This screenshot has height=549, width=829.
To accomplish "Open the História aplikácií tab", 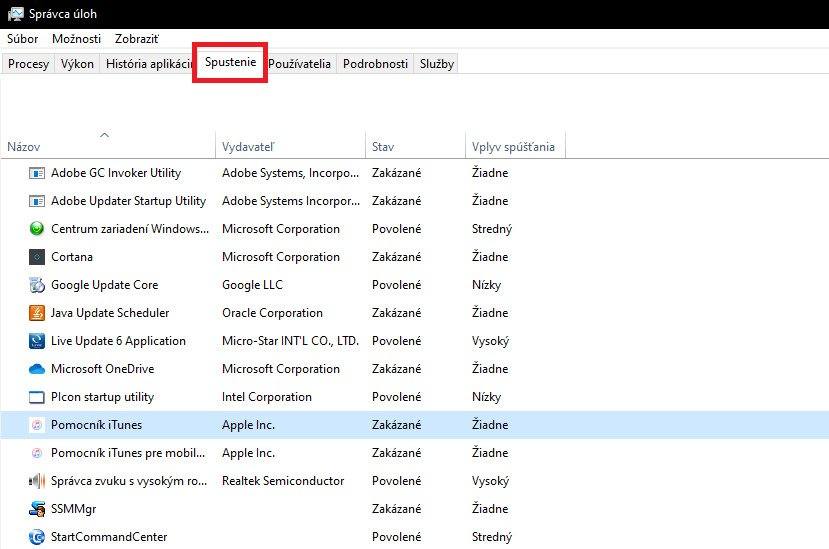I will coord(147,64).
